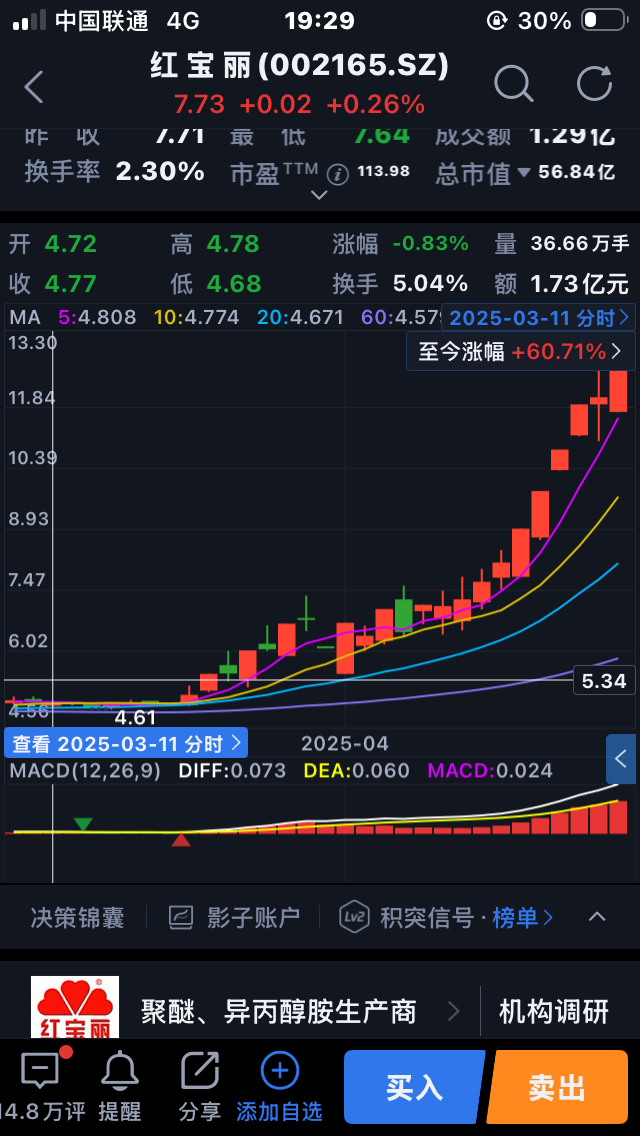
Task: Open stock search magnifier icon
Action: pyautogui.click(x=514, y=83)
